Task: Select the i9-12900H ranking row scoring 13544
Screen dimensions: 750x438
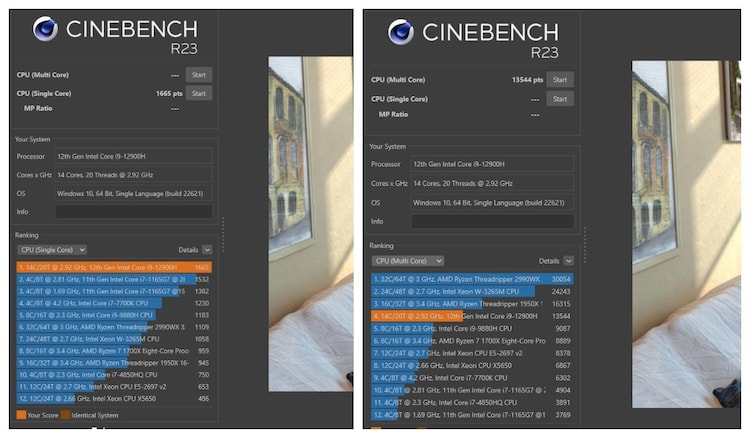Action: click(x=470, y=314)
